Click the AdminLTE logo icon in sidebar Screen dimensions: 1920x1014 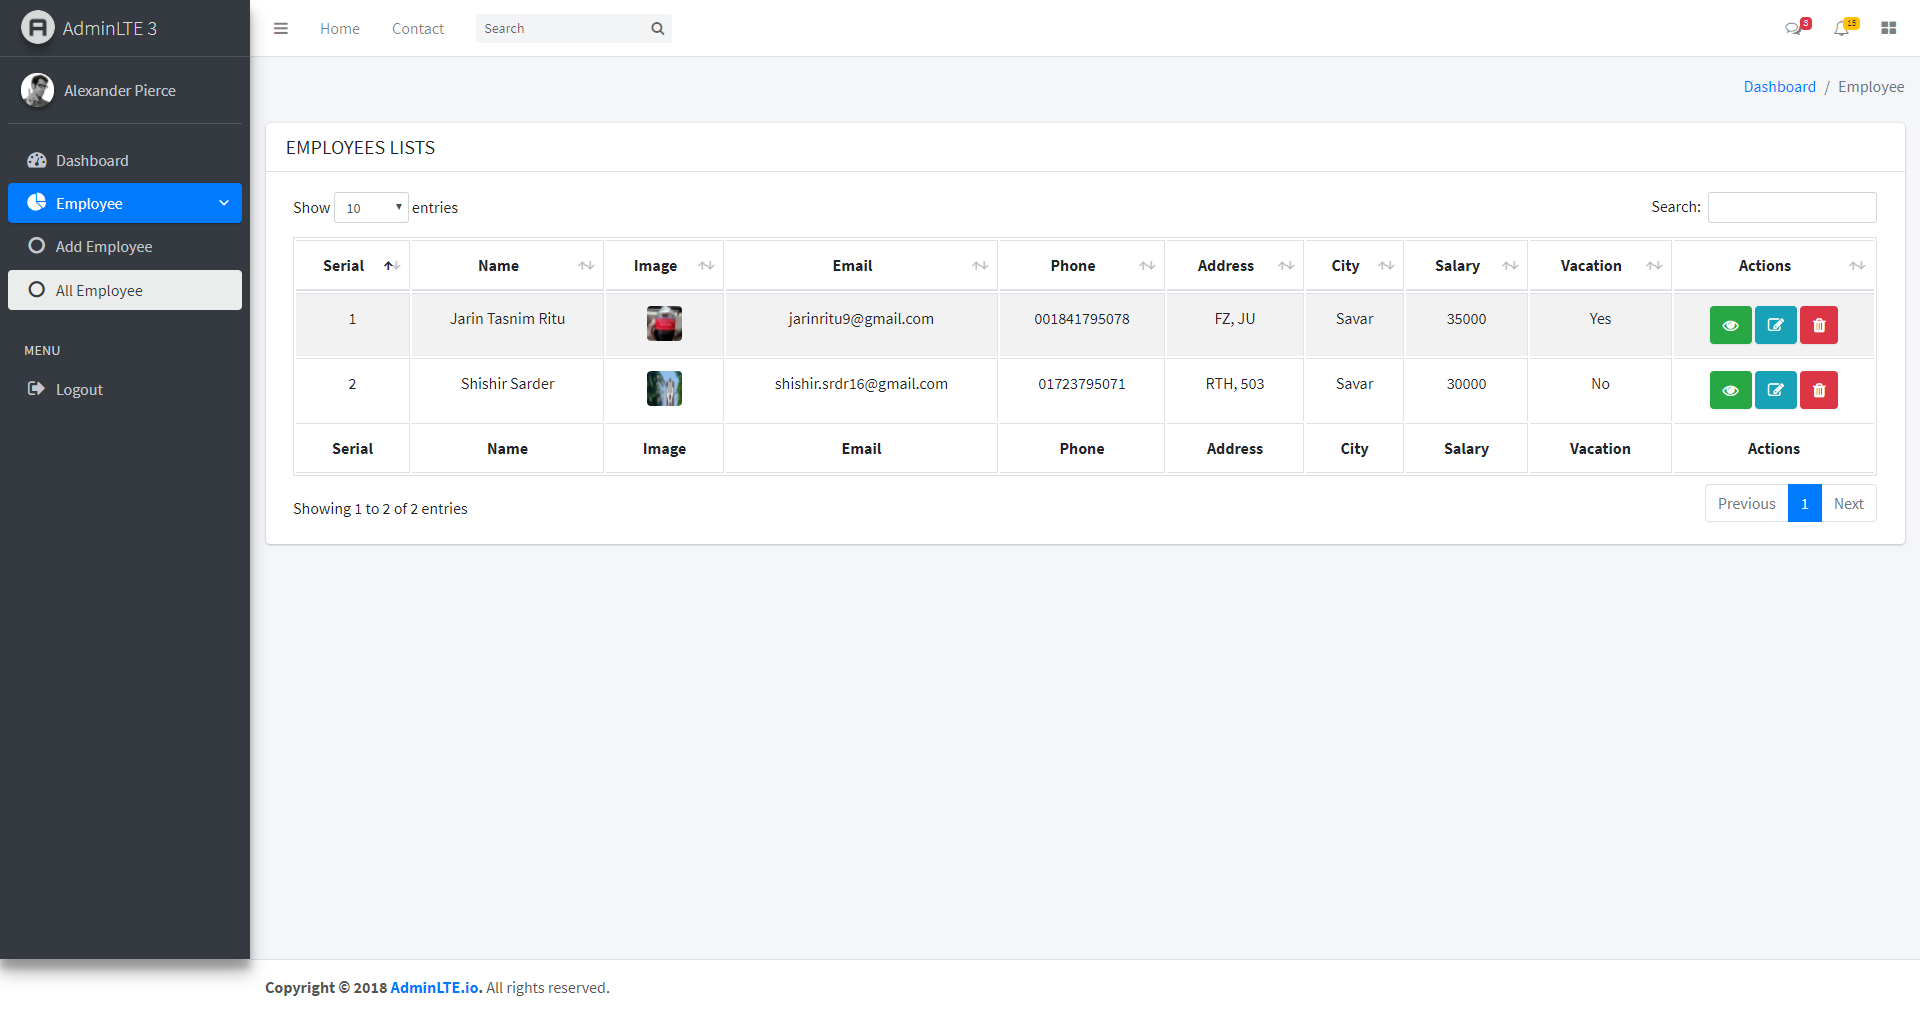(x=37, y=27)
